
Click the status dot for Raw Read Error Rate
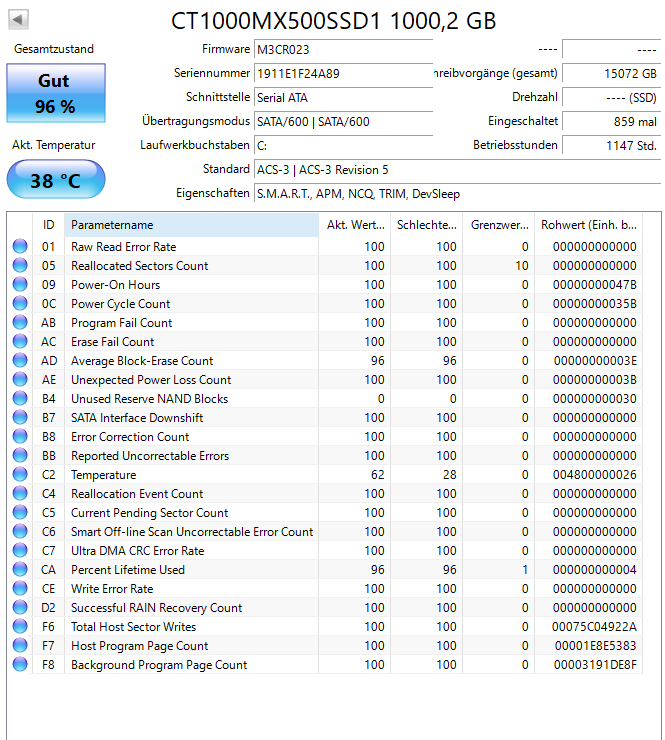pos(20,246)
